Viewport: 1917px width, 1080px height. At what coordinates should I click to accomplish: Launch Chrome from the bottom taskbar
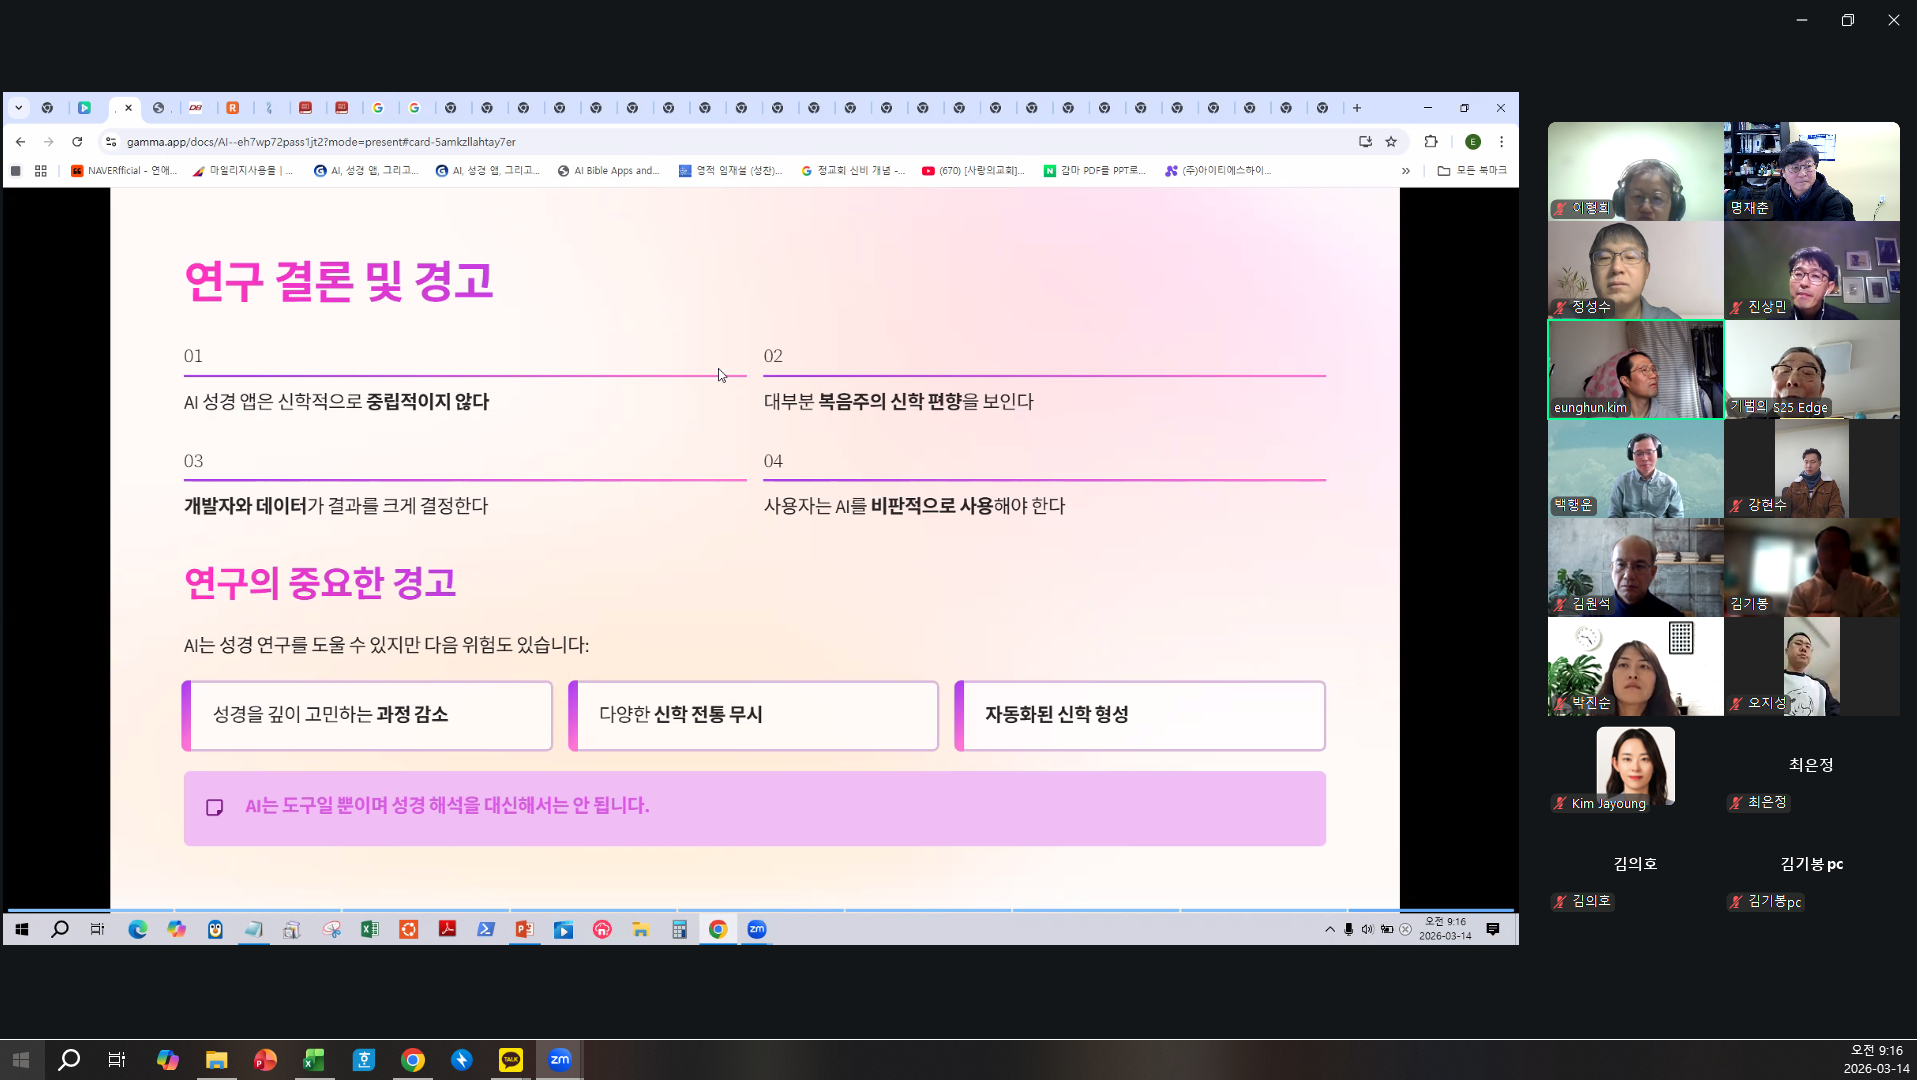coord(413,1060)
